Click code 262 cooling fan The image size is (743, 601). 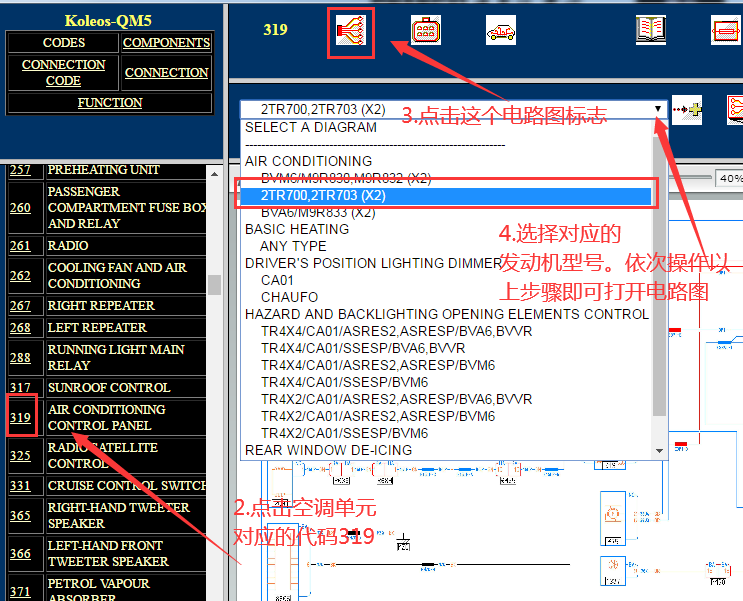point(20,275)
